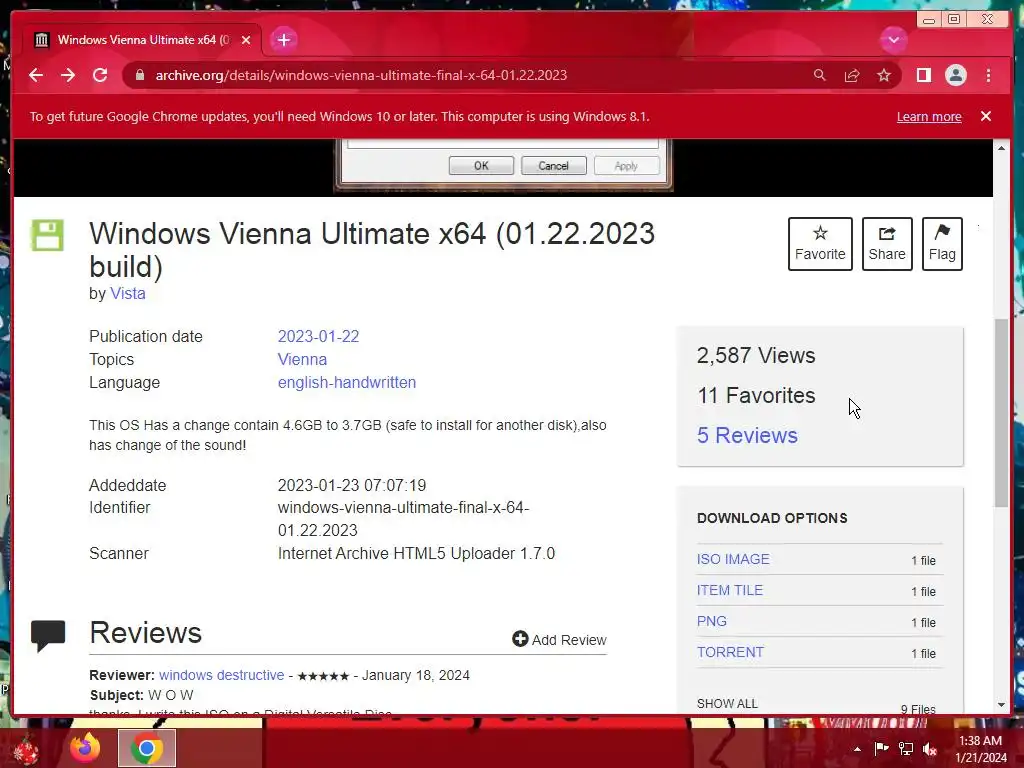
Task: Open network status tray icon
Action: pyautogui.click(x=906, y=748)
